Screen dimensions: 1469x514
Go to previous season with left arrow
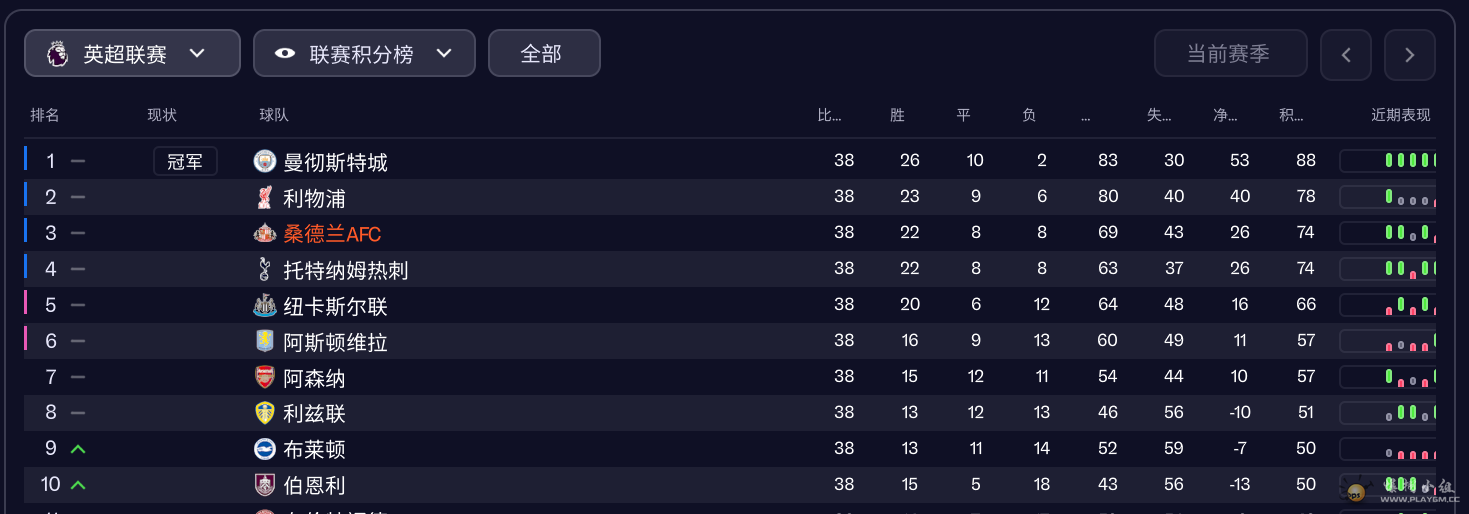(1346, 55)
